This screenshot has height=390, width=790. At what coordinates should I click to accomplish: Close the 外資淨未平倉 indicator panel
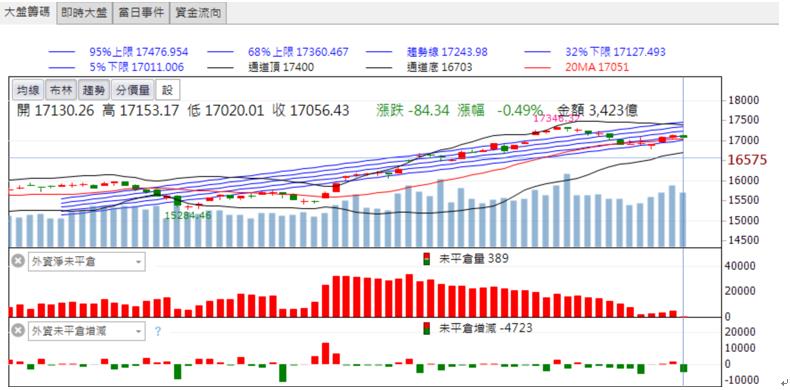tap(18, 262)
